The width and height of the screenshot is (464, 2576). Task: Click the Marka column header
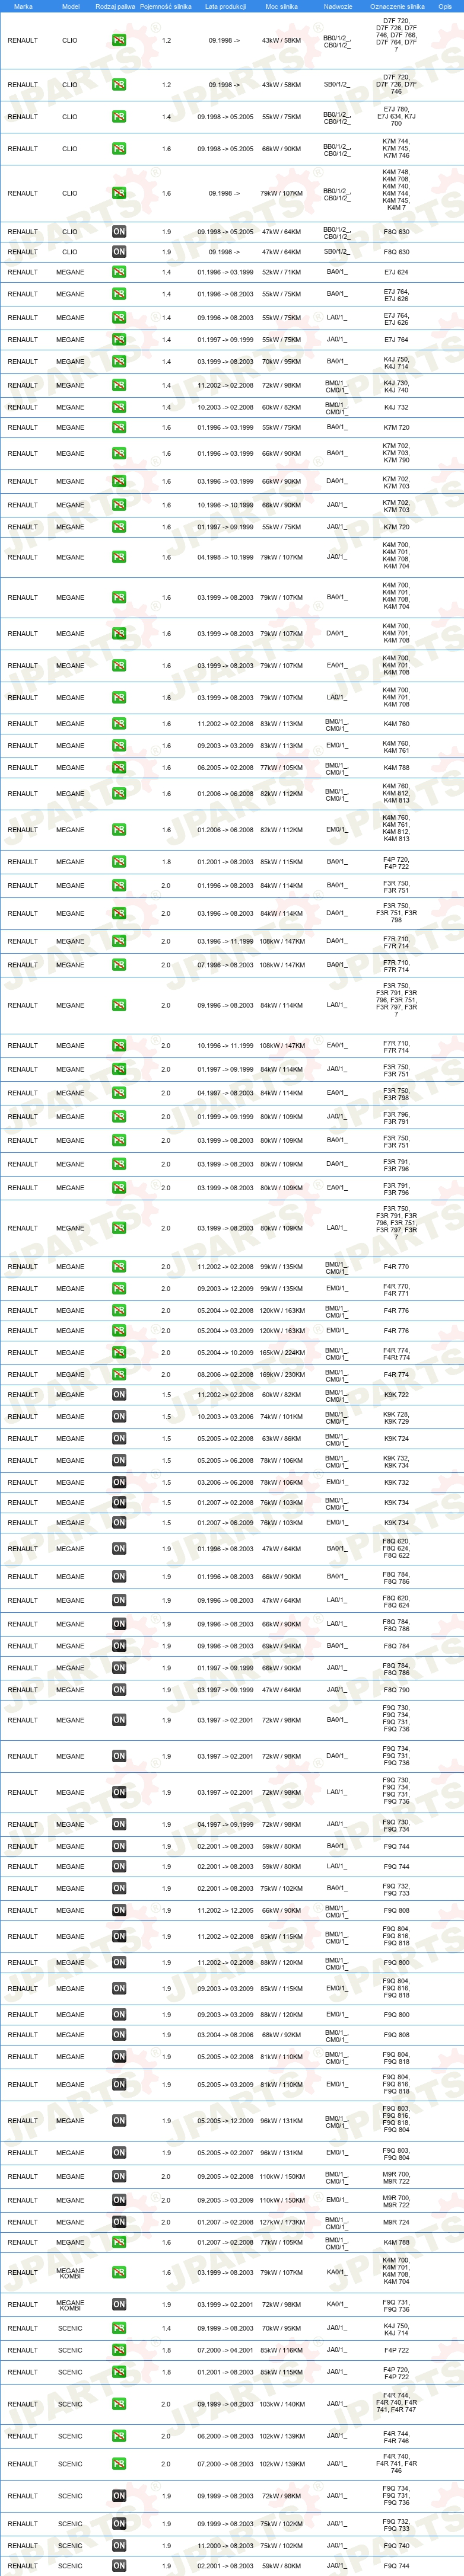23,6
